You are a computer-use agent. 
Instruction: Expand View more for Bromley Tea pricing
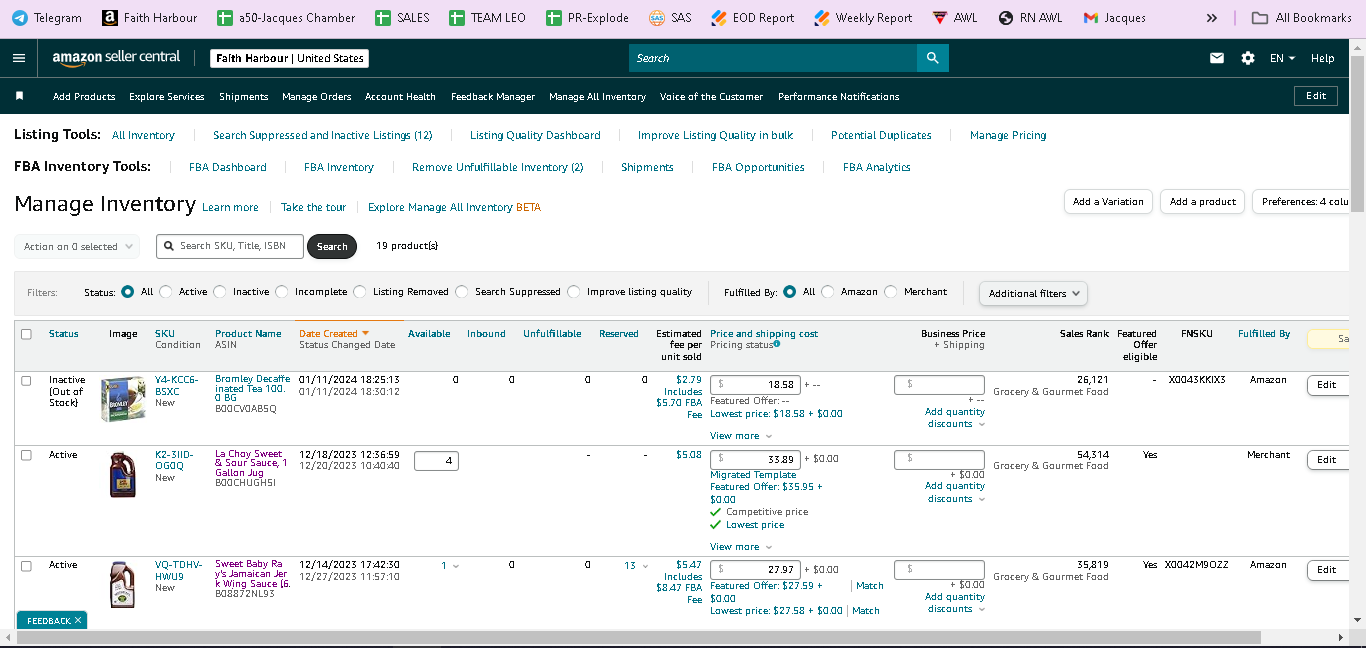(x=740, y=436)
